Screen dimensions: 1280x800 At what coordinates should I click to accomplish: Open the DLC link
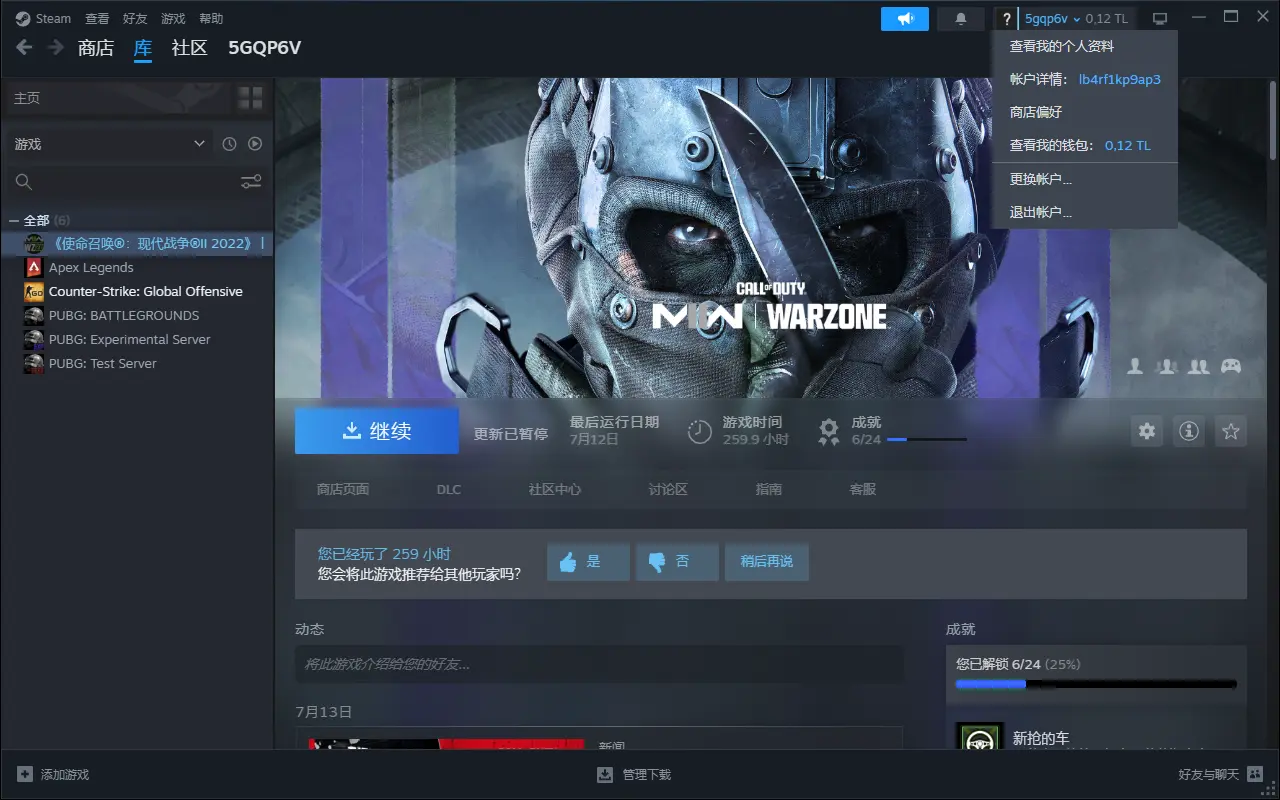(x=449, y=489)
